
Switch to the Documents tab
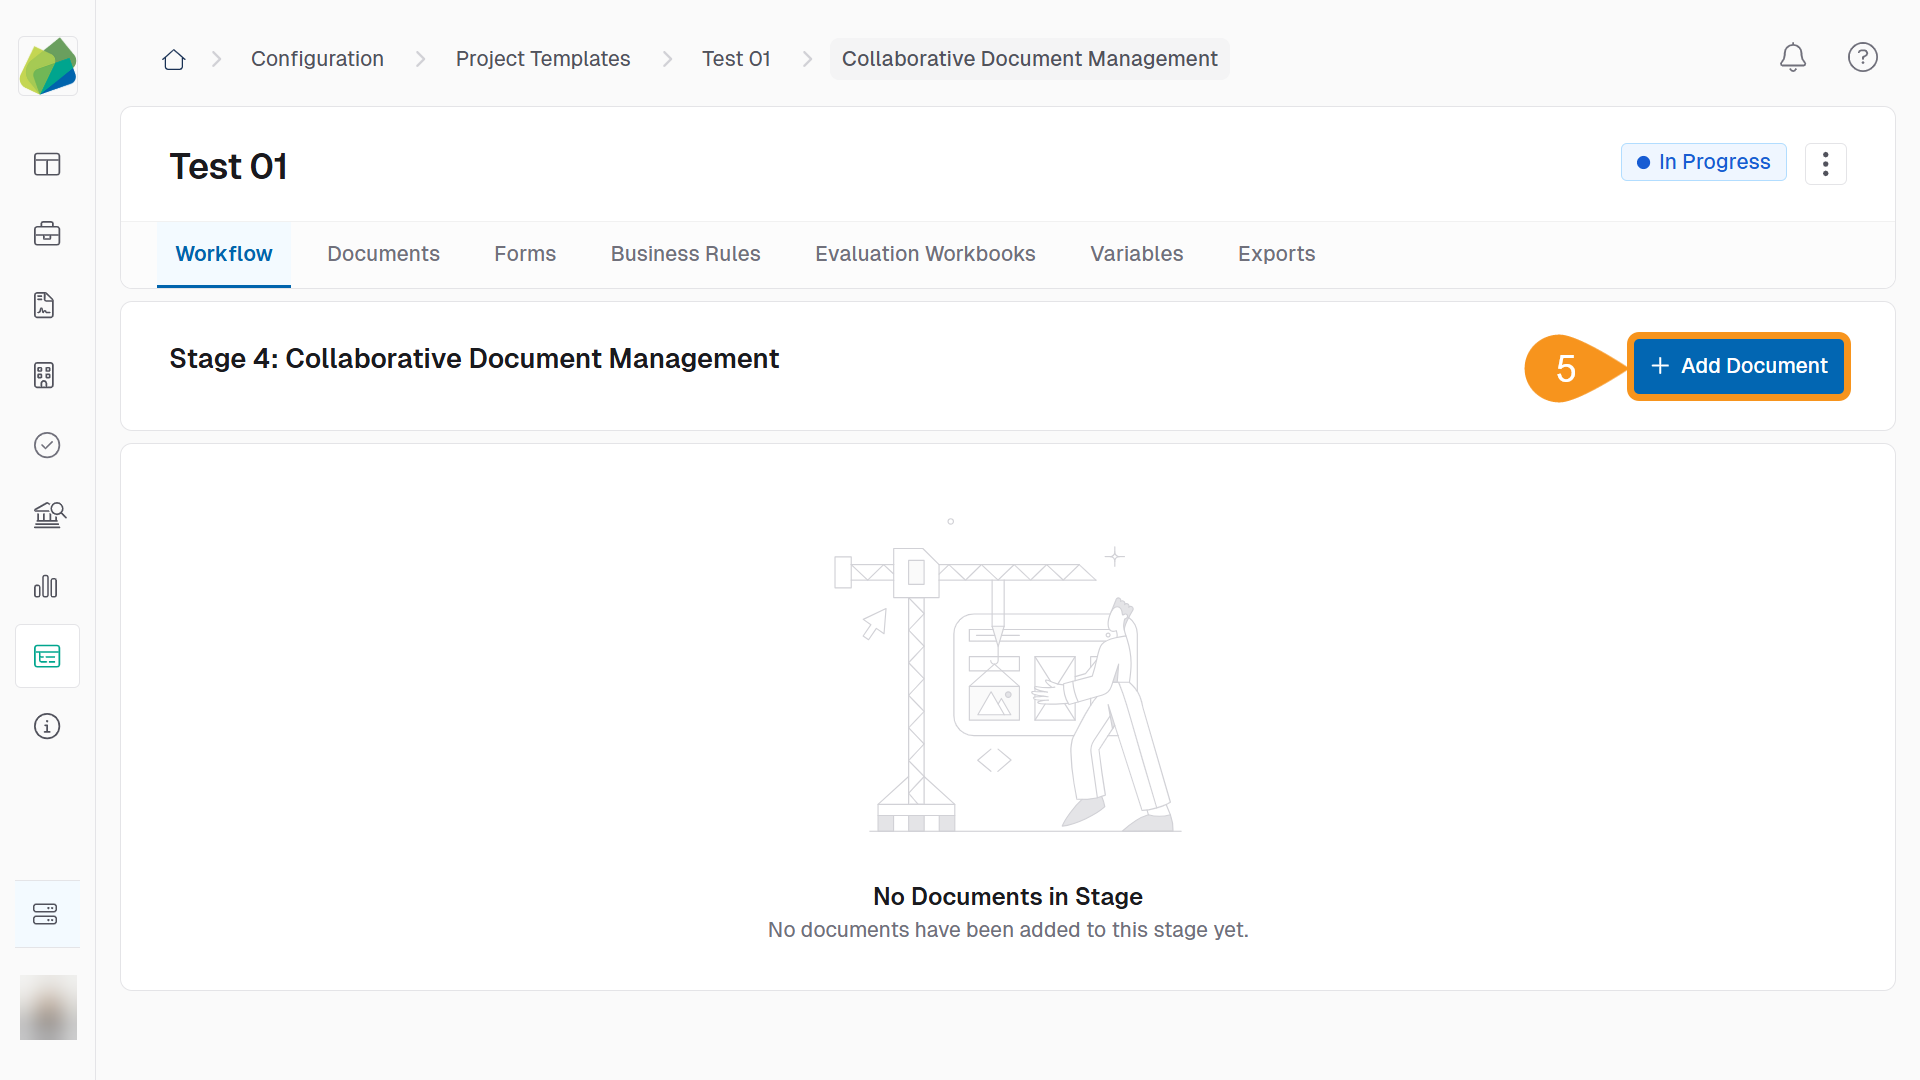(x=383, y=254)
